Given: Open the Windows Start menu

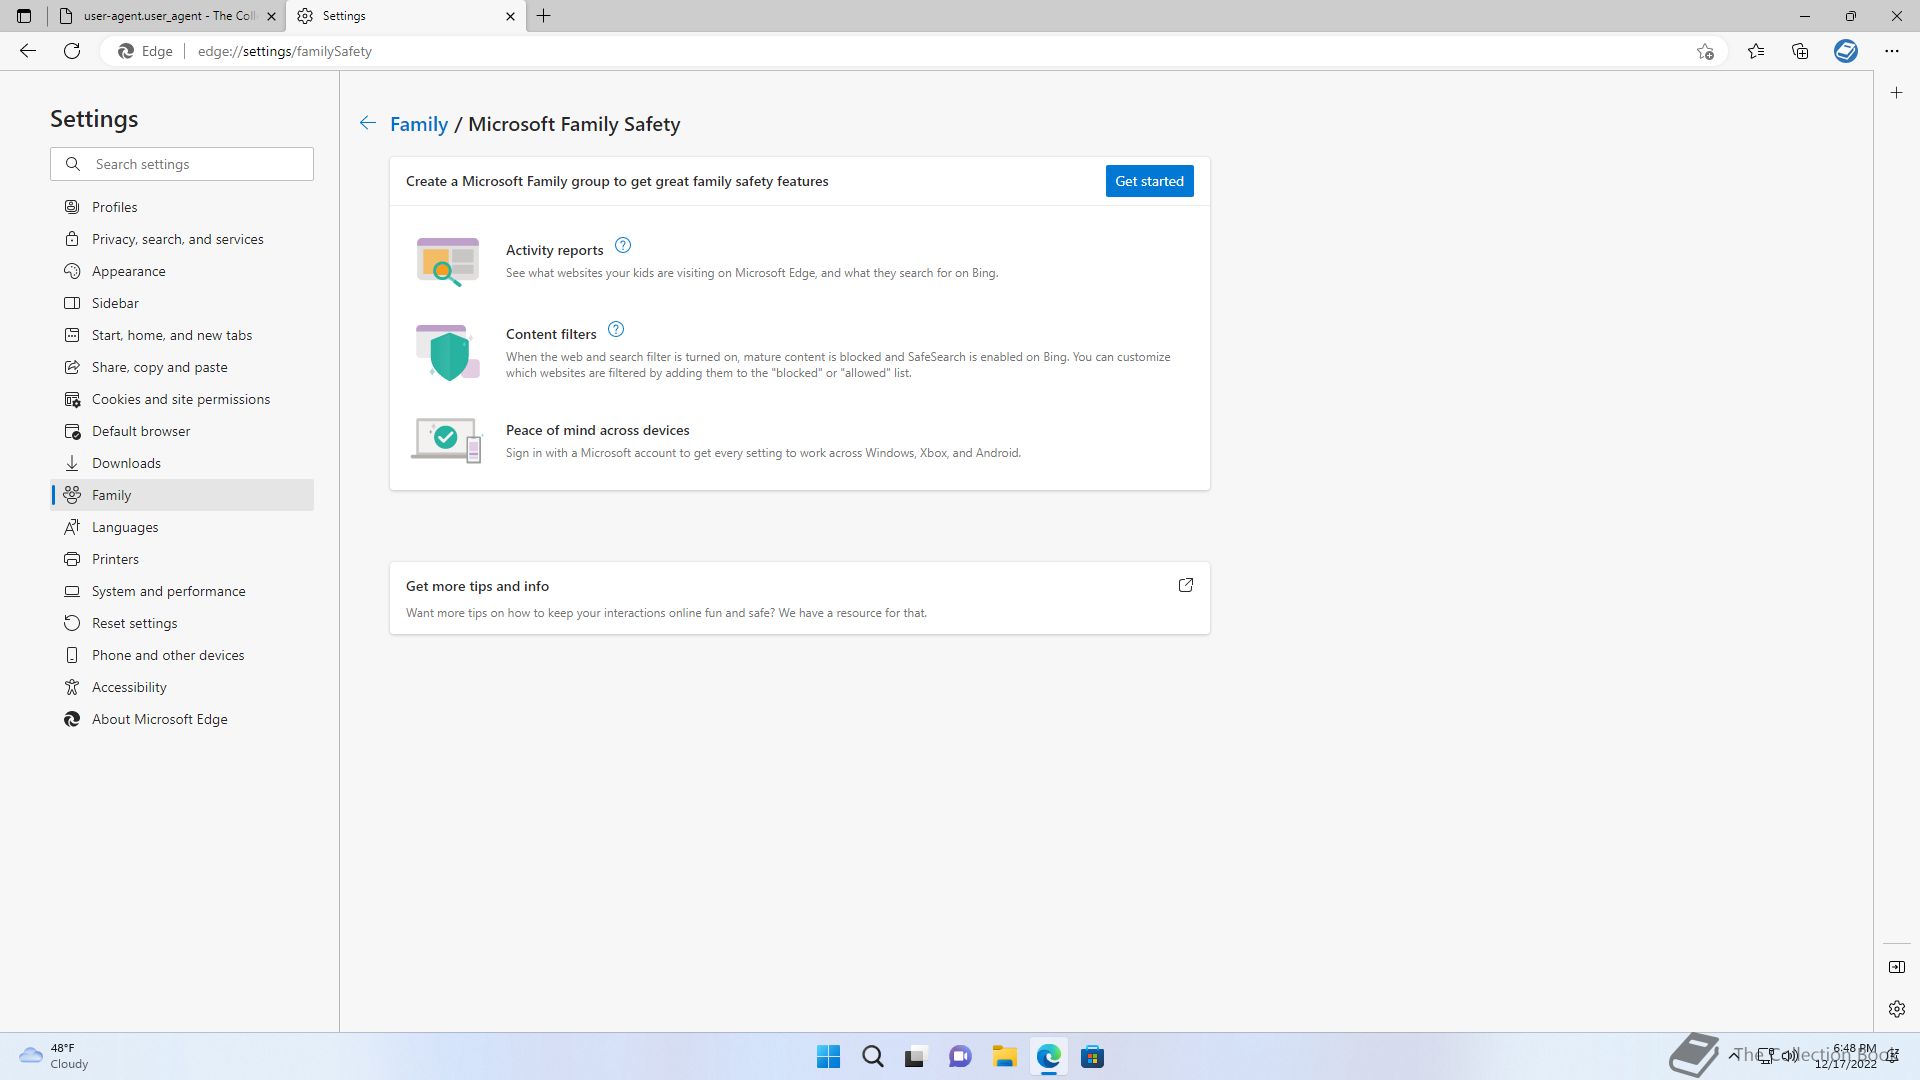Looking at the screenshot, I should (x=828, y=1057).
